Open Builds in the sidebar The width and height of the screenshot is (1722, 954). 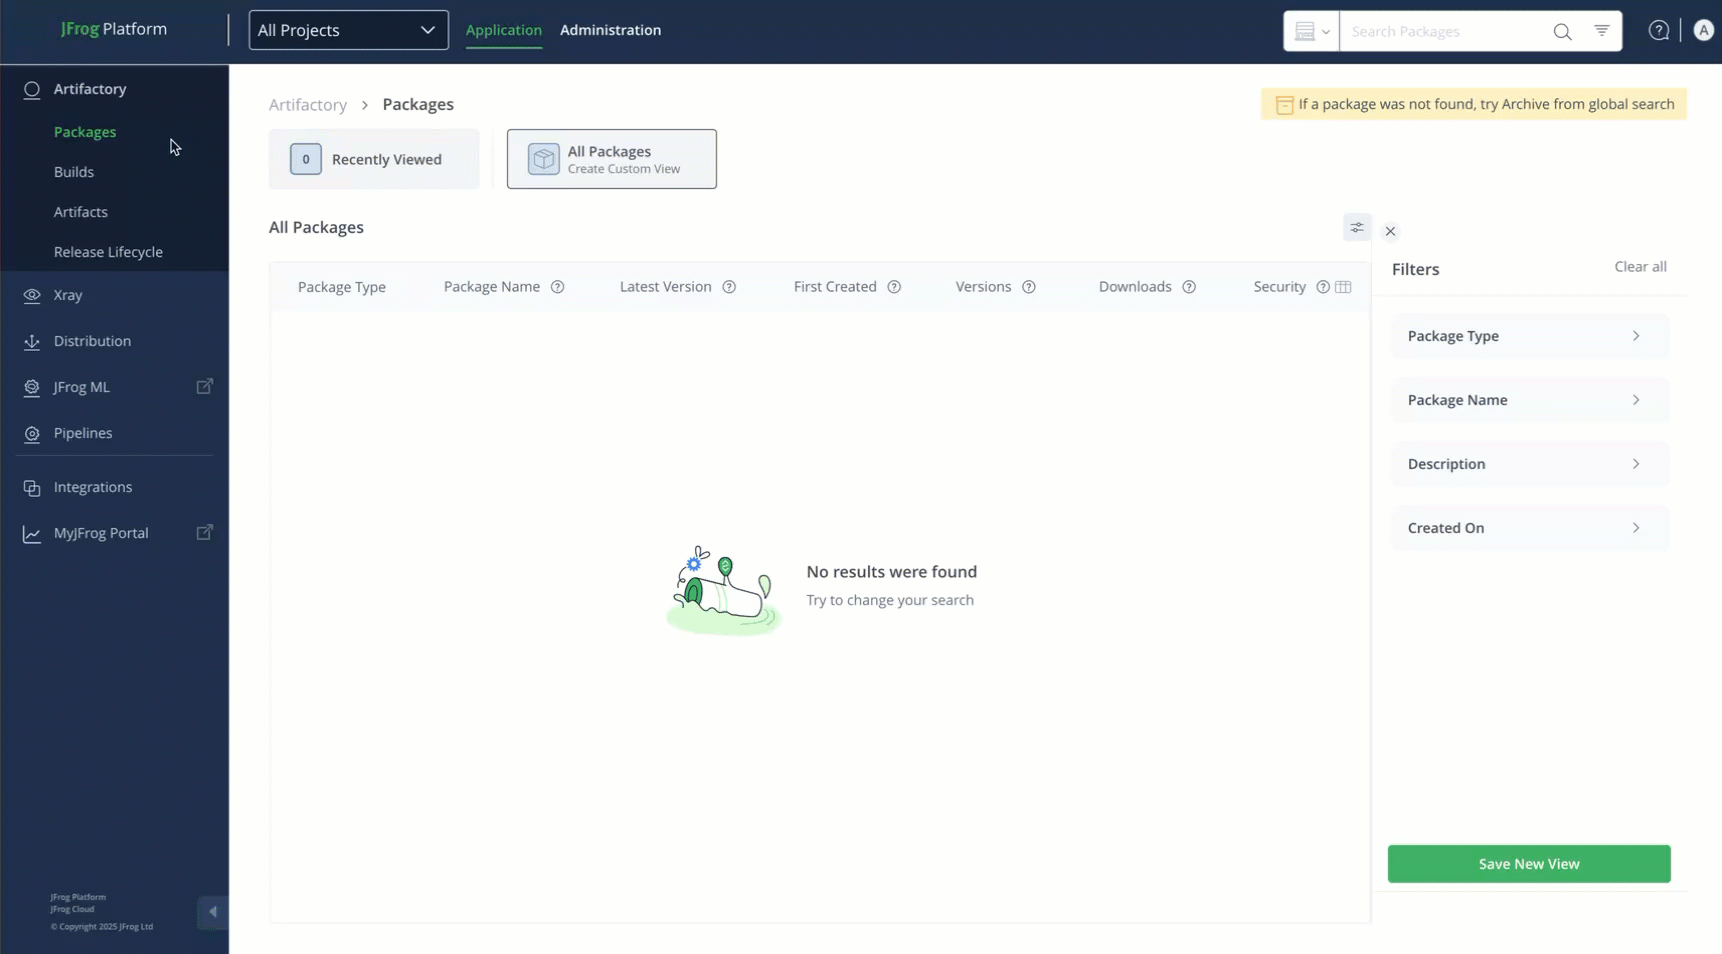74,172
